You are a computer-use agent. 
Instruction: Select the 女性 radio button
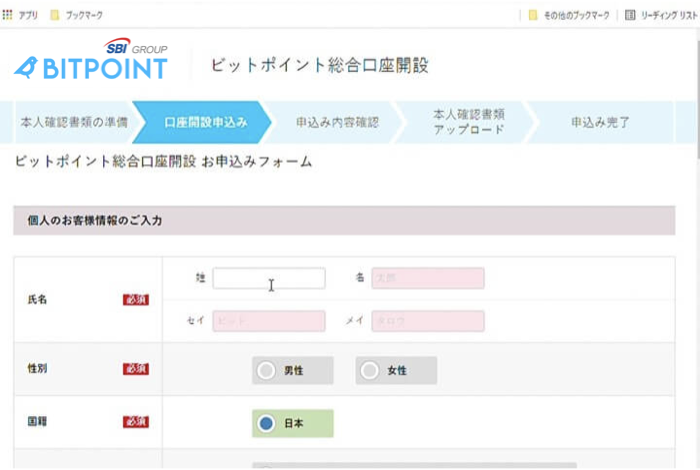point(370,370)
